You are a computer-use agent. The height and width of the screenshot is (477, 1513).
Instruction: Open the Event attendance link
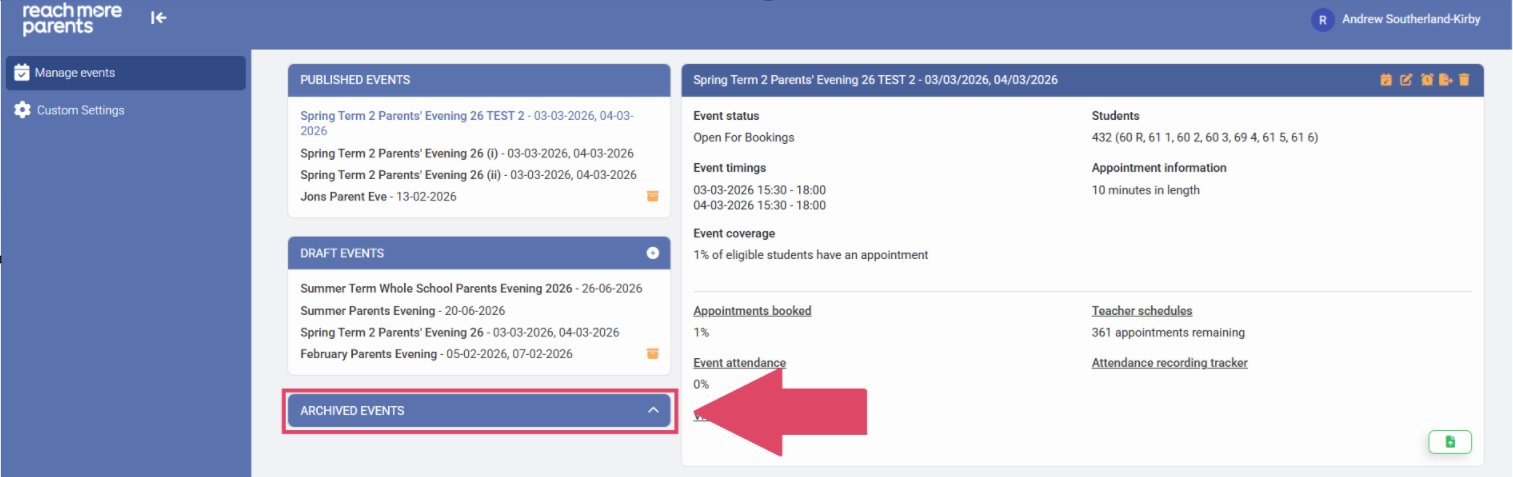(739, 363)
